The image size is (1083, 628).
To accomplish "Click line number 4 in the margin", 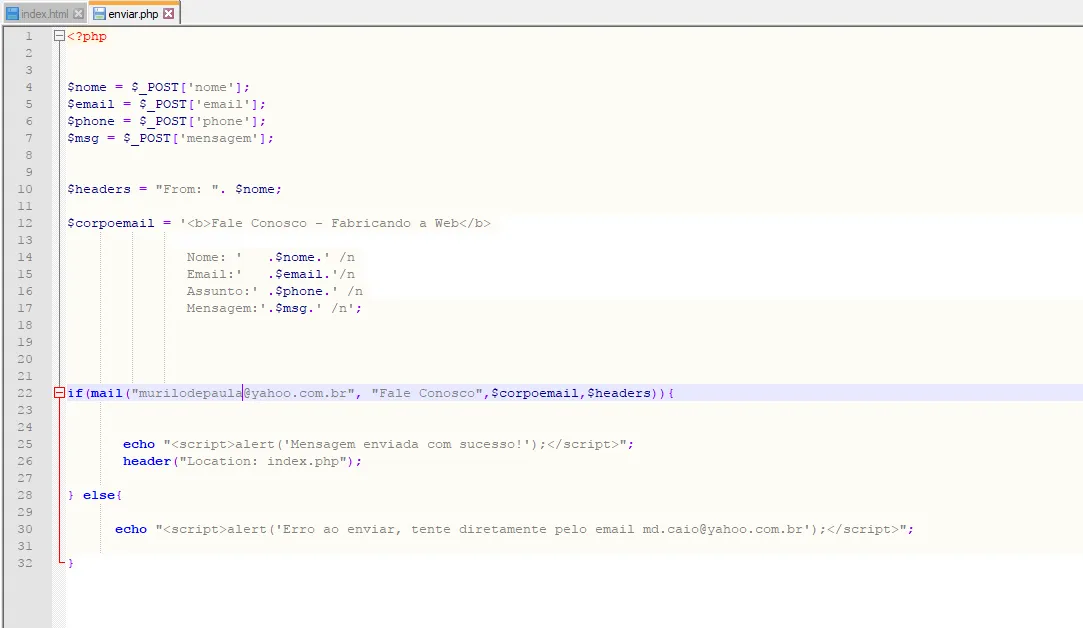I will pos(29,87).
